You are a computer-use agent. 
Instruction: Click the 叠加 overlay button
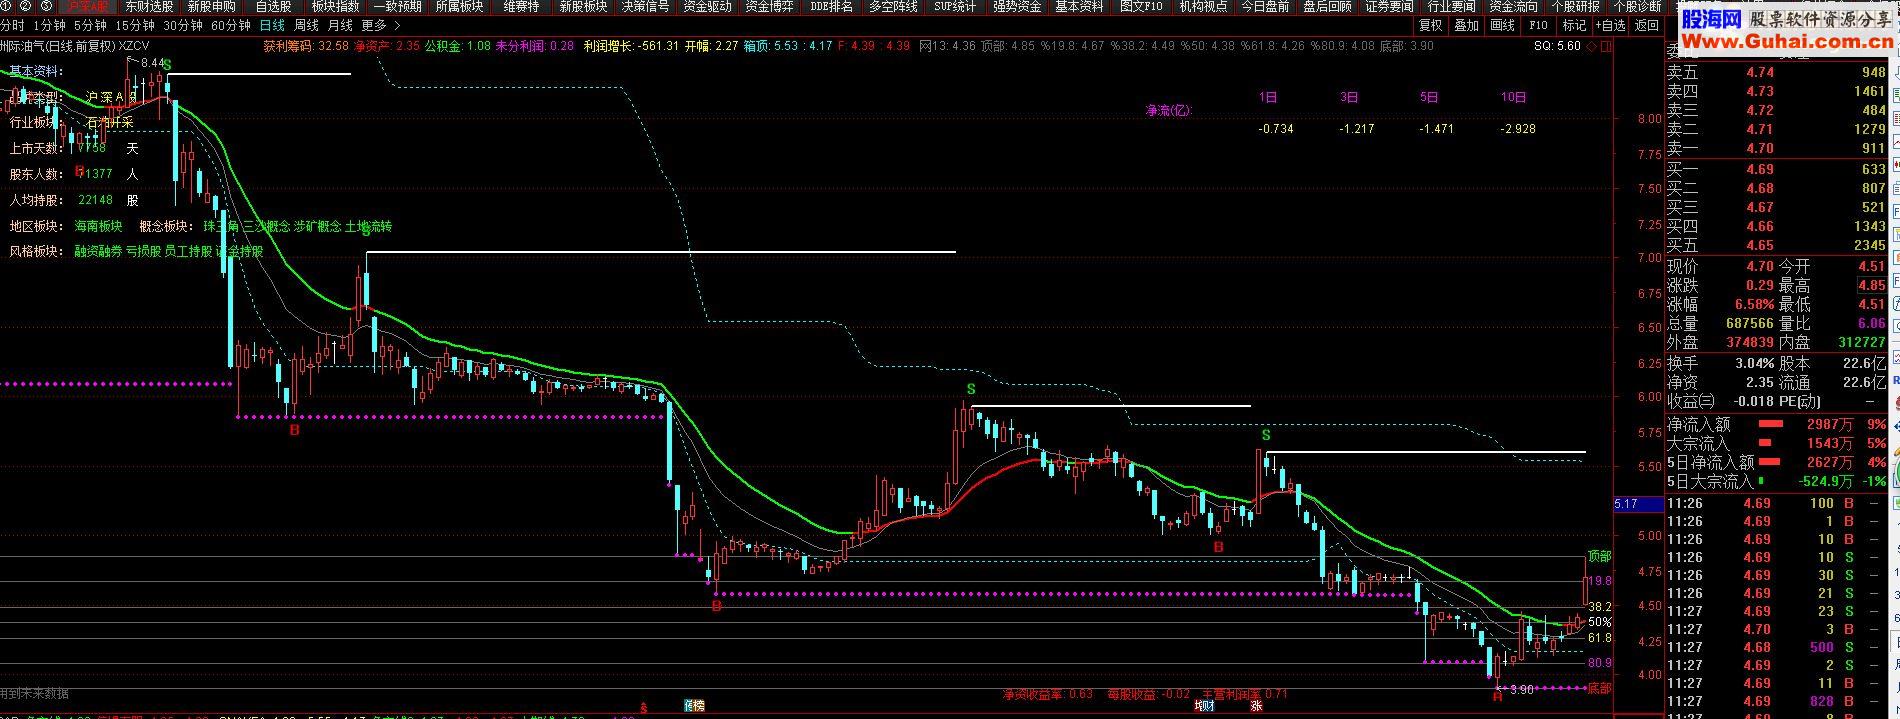(x=1466, y=25)
